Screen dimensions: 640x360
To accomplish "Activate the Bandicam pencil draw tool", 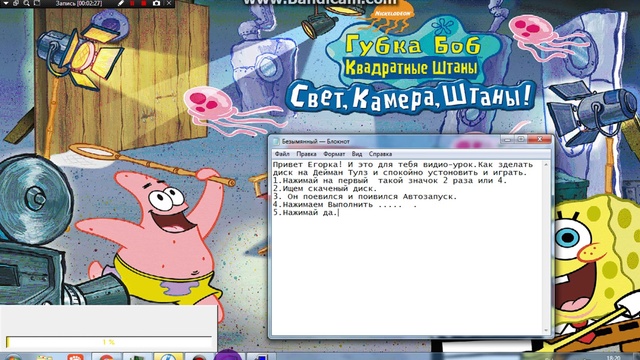I will [121, 3].
